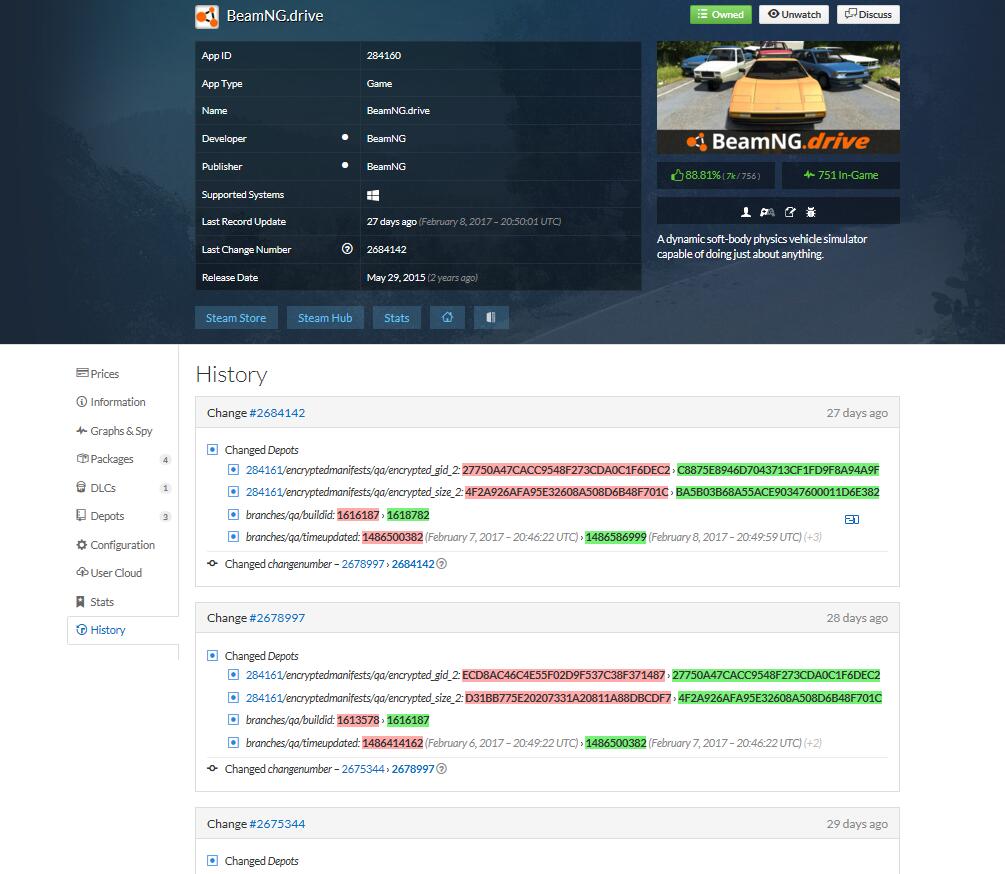The height and width of the screenshot is (874, 1005).
Task: Click the Discuss button
Action: pos(868,15)
